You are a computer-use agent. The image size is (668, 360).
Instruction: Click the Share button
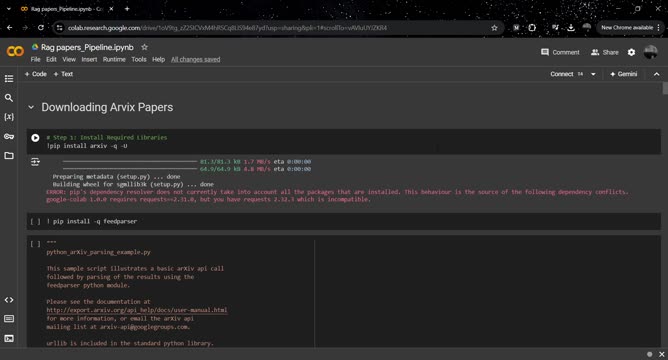605,52
